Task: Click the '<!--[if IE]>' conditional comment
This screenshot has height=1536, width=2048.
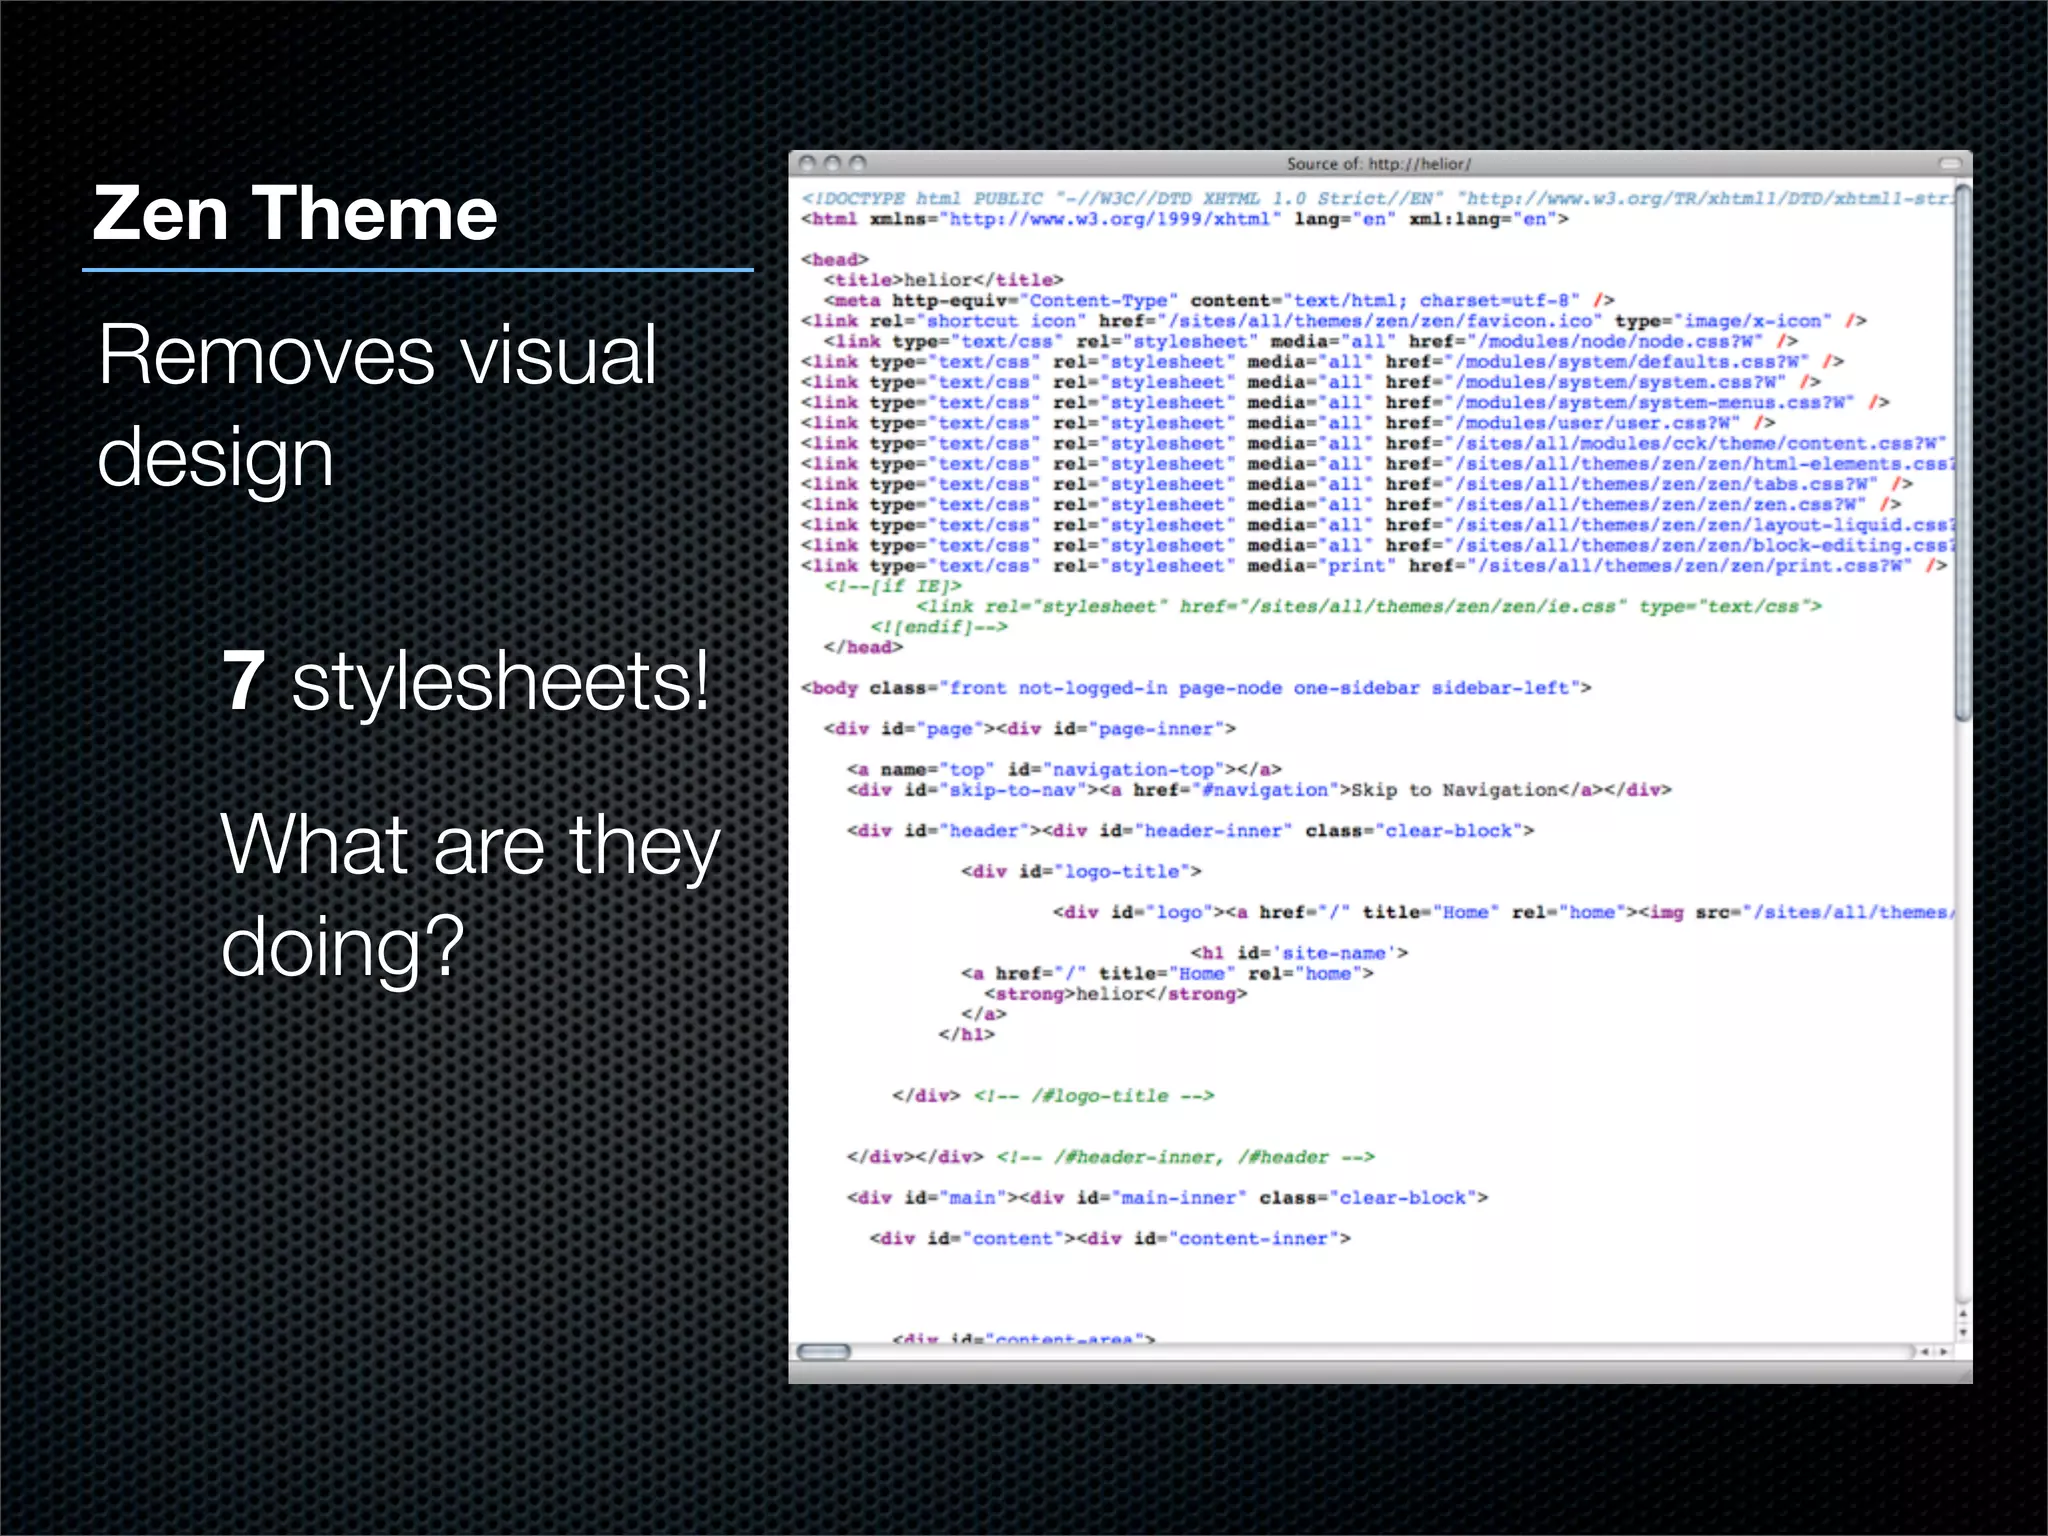Action: tap(893, 586)
